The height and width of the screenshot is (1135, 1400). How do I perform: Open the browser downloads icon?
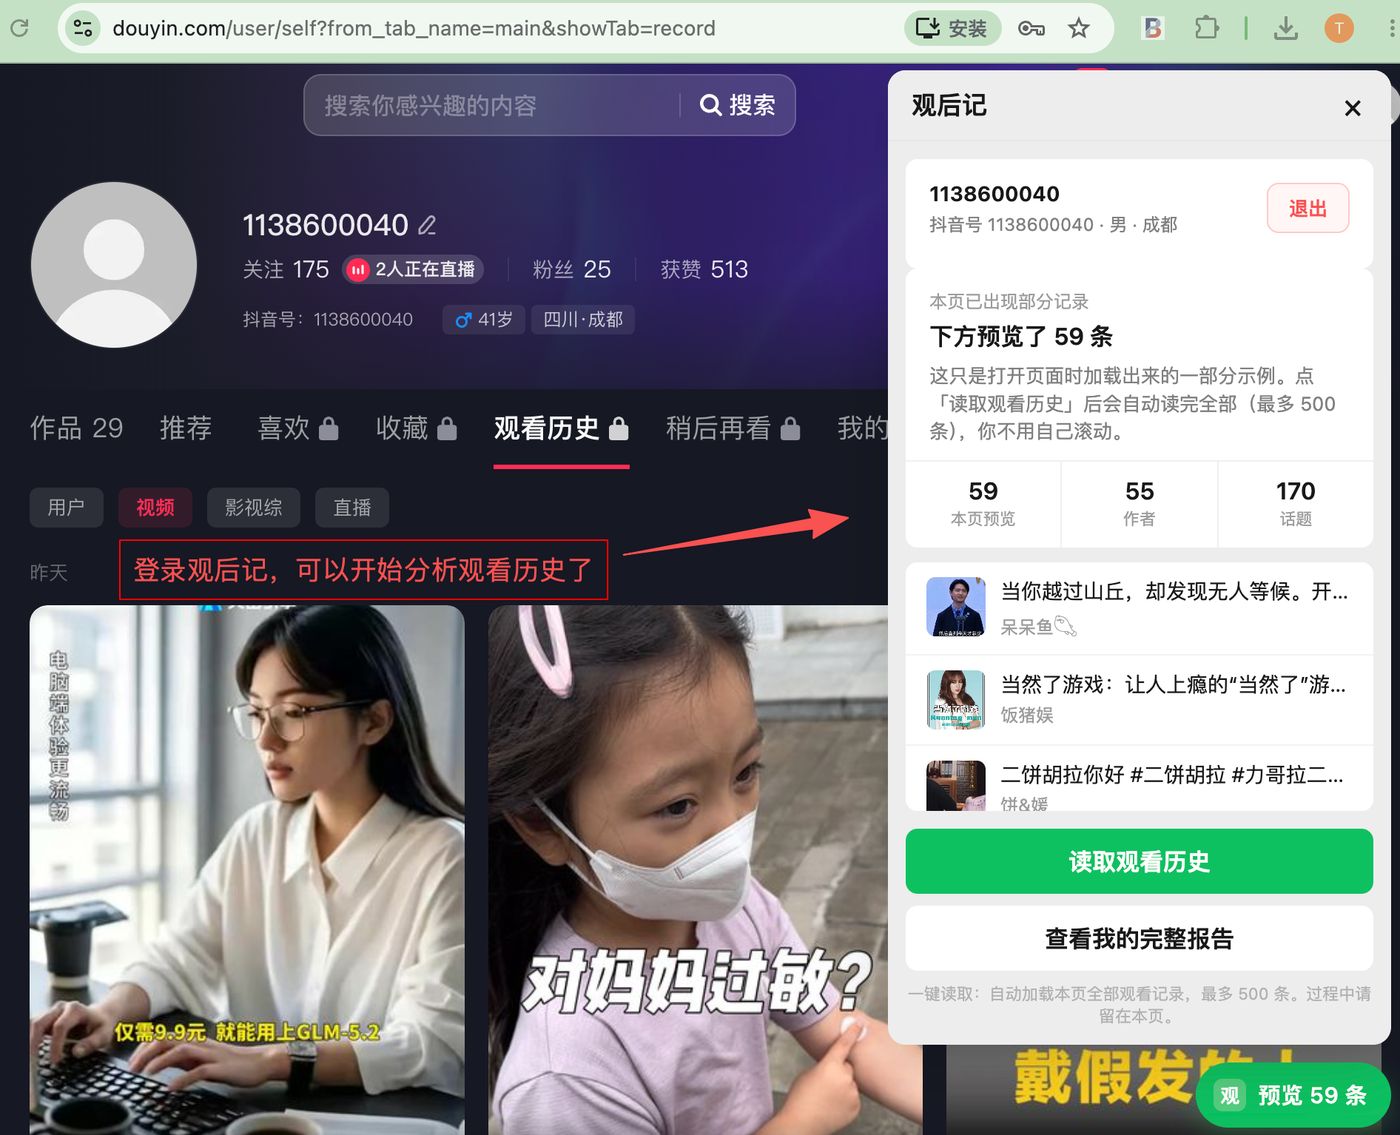[1286, 28]
